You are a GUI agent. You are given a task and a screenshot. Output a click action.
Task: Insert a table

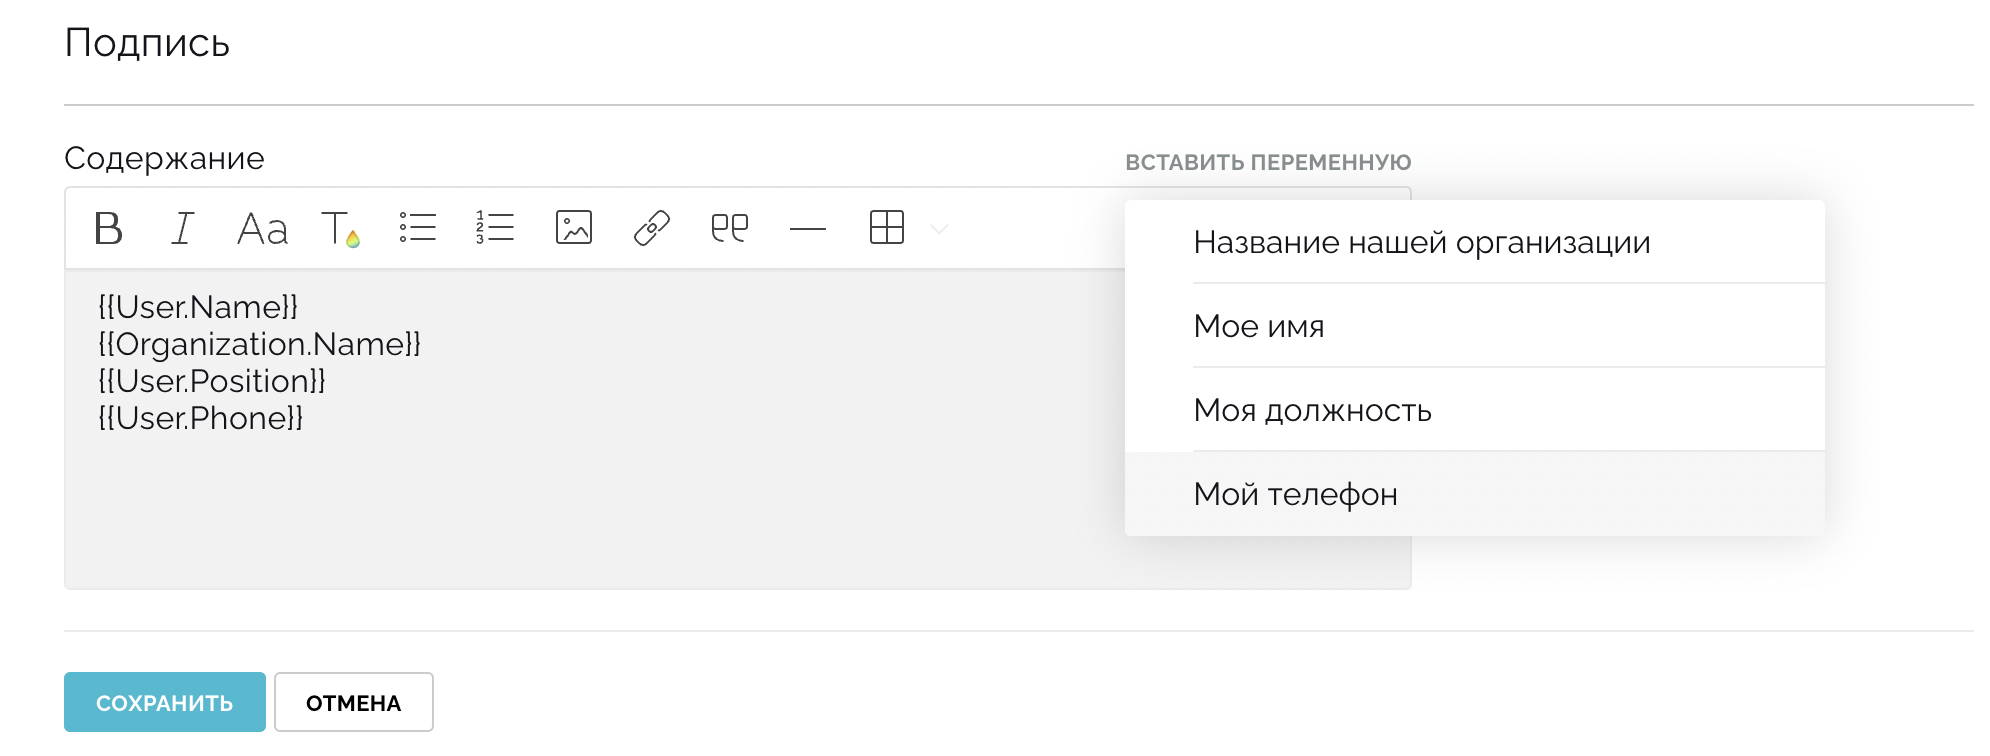point(887,228)
